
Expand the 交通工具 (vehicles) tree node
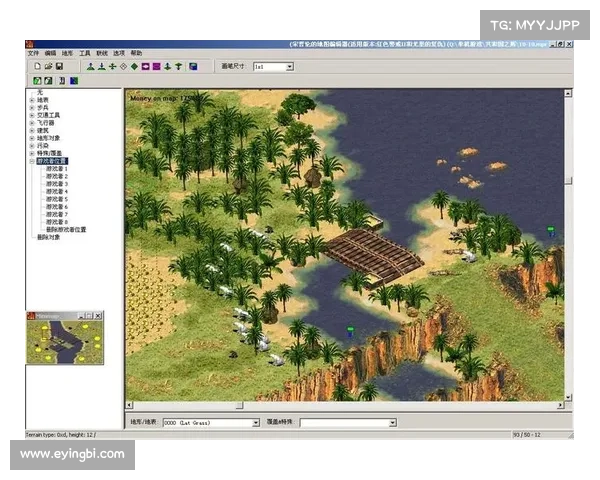(32, 115)
